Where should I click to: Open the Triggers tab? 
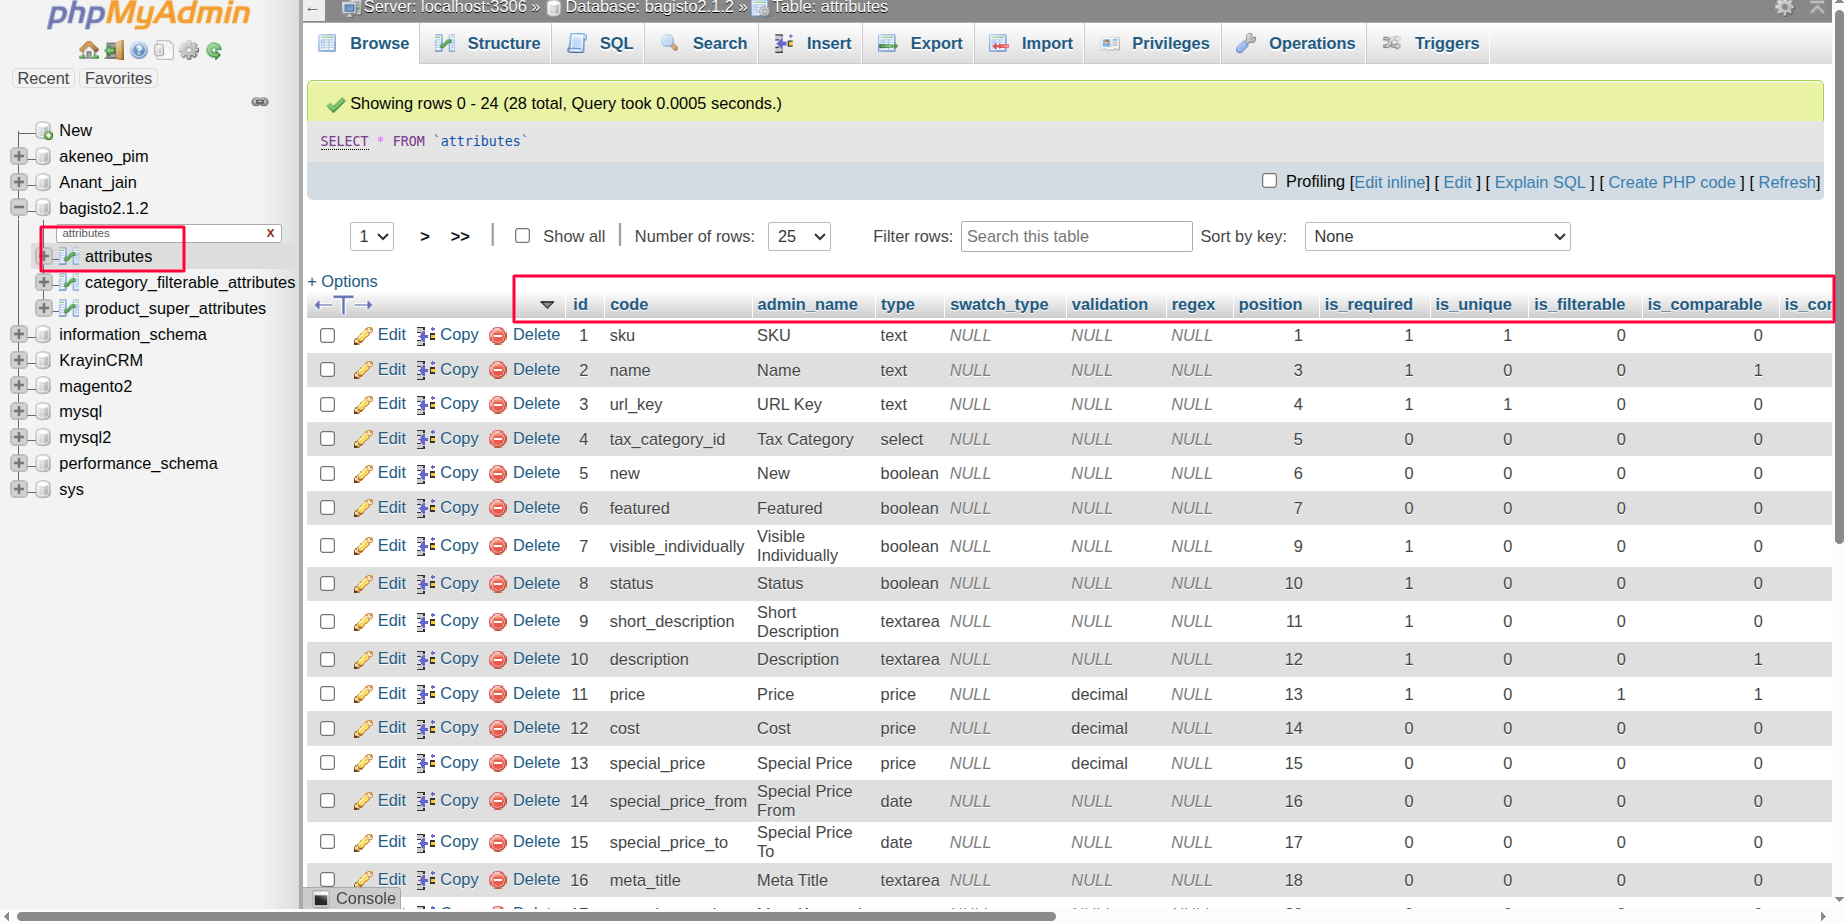click(1430, 43)
